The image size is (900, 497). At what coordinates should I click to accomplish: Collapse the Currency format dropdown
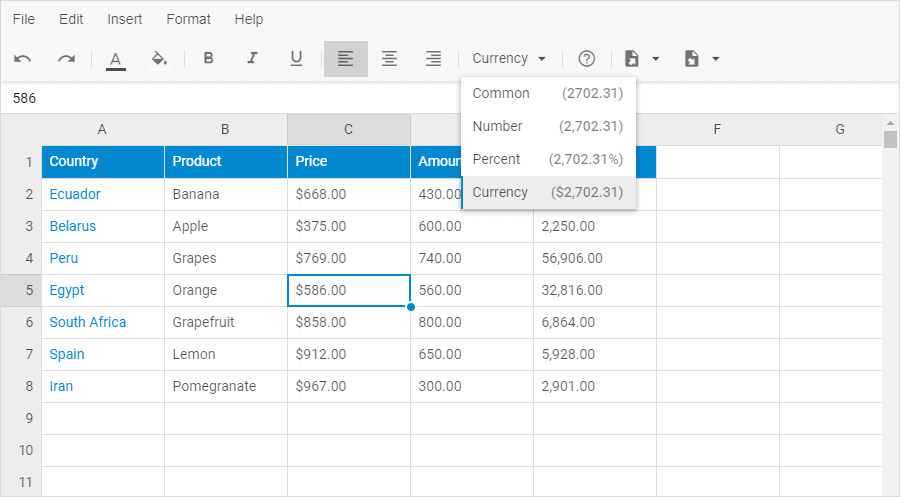[x=509, y=59]
